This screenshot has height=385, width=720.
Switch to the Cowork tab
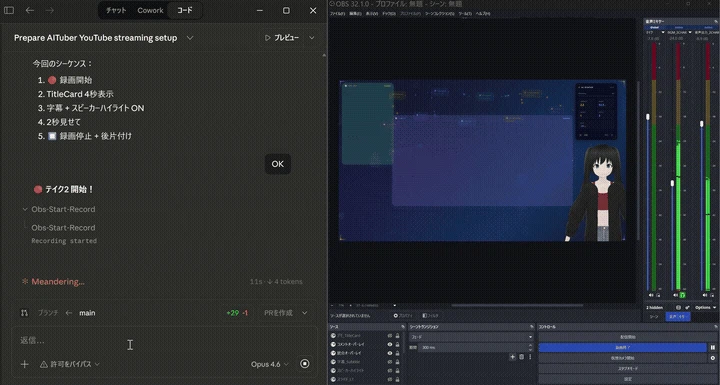[150, 10]
